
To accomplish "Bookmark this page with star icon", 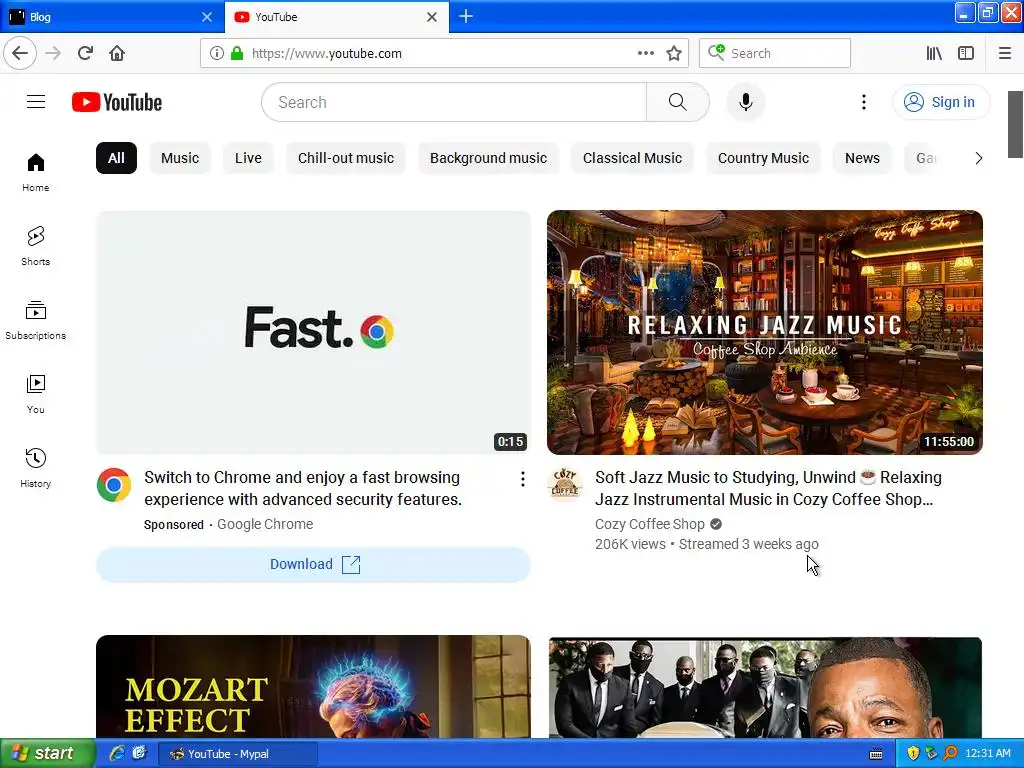I will click(x=674, y=53).
